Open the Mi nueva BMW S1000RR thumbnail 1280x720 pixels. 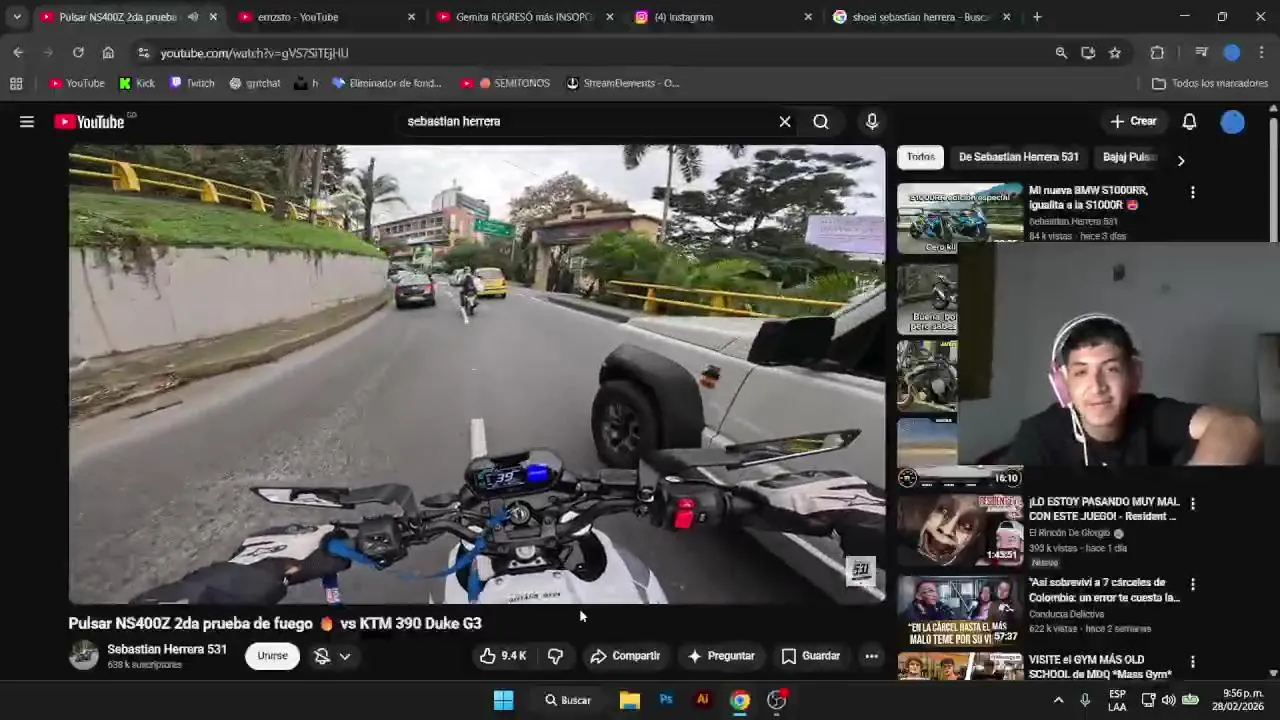coord(960,217)
